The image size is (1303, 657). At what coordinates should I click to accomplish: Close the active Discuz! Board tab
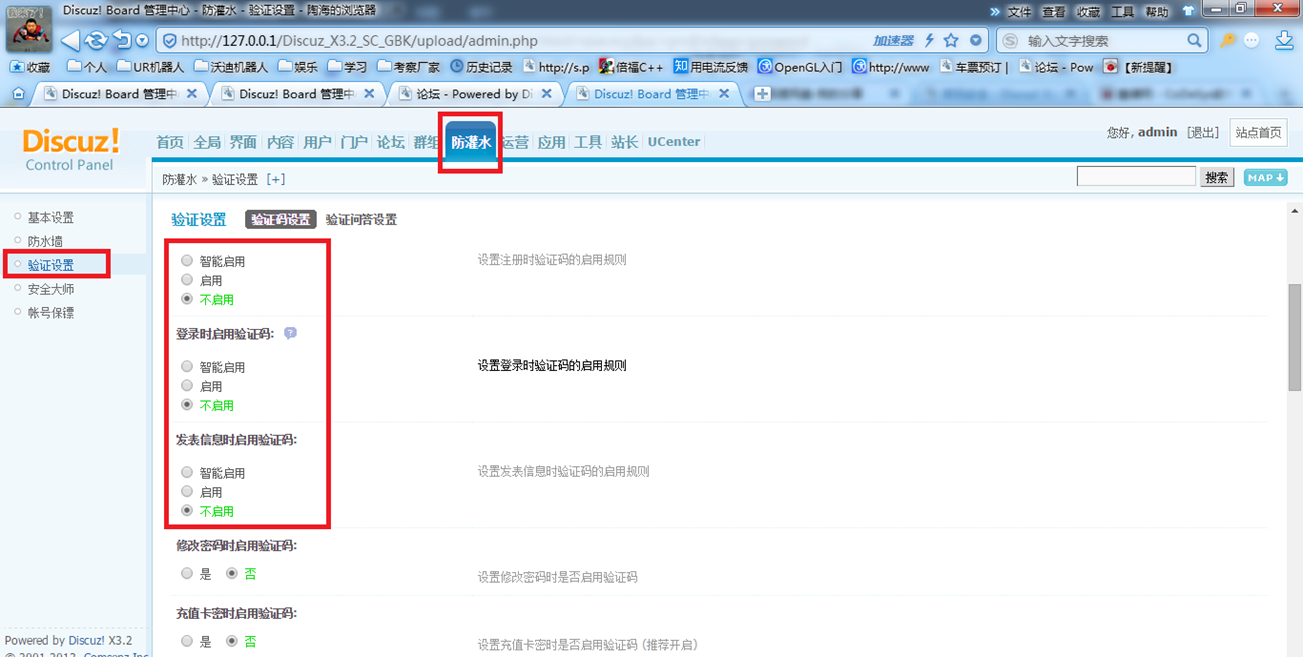coord(726,94)
